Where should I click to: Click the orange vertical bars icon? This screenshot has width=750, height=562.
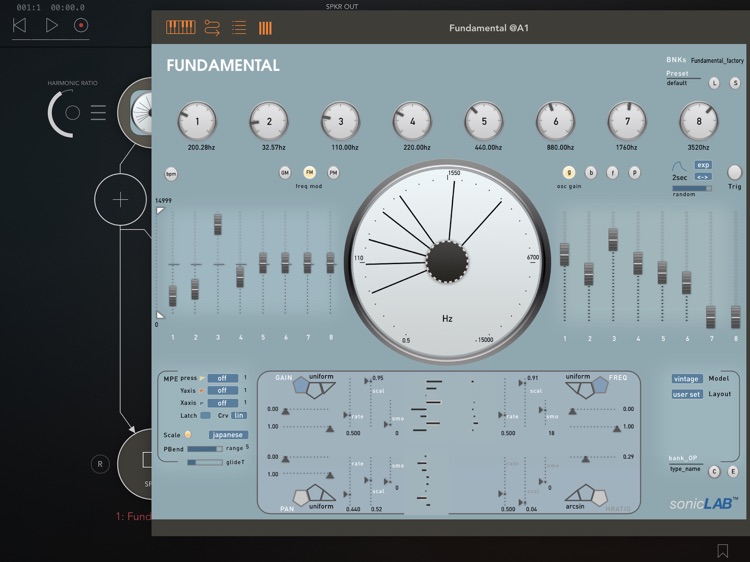(265, 28)
